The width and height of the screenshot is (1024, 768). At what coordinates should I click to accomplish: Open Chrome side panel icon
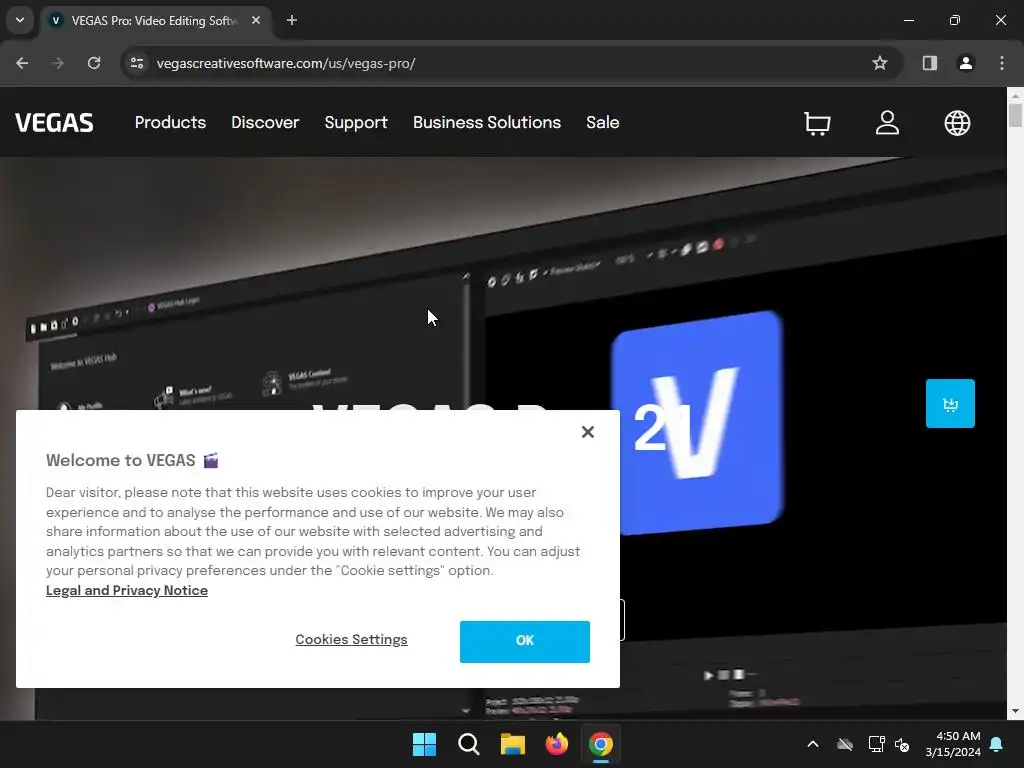point(929,63)
